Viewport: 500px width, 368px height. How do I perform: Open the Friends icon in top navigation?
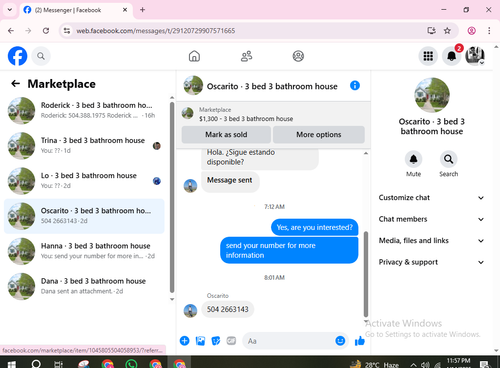[246, 56]
